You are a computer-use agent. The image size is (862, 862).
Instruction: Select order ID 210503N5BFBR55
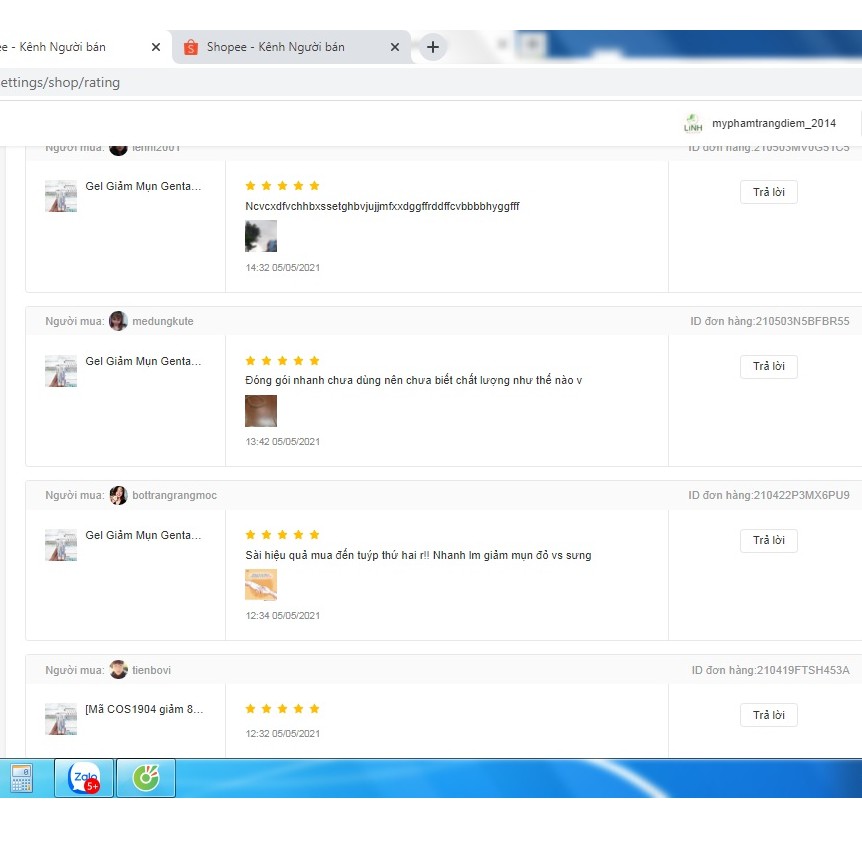coord(802,321)
